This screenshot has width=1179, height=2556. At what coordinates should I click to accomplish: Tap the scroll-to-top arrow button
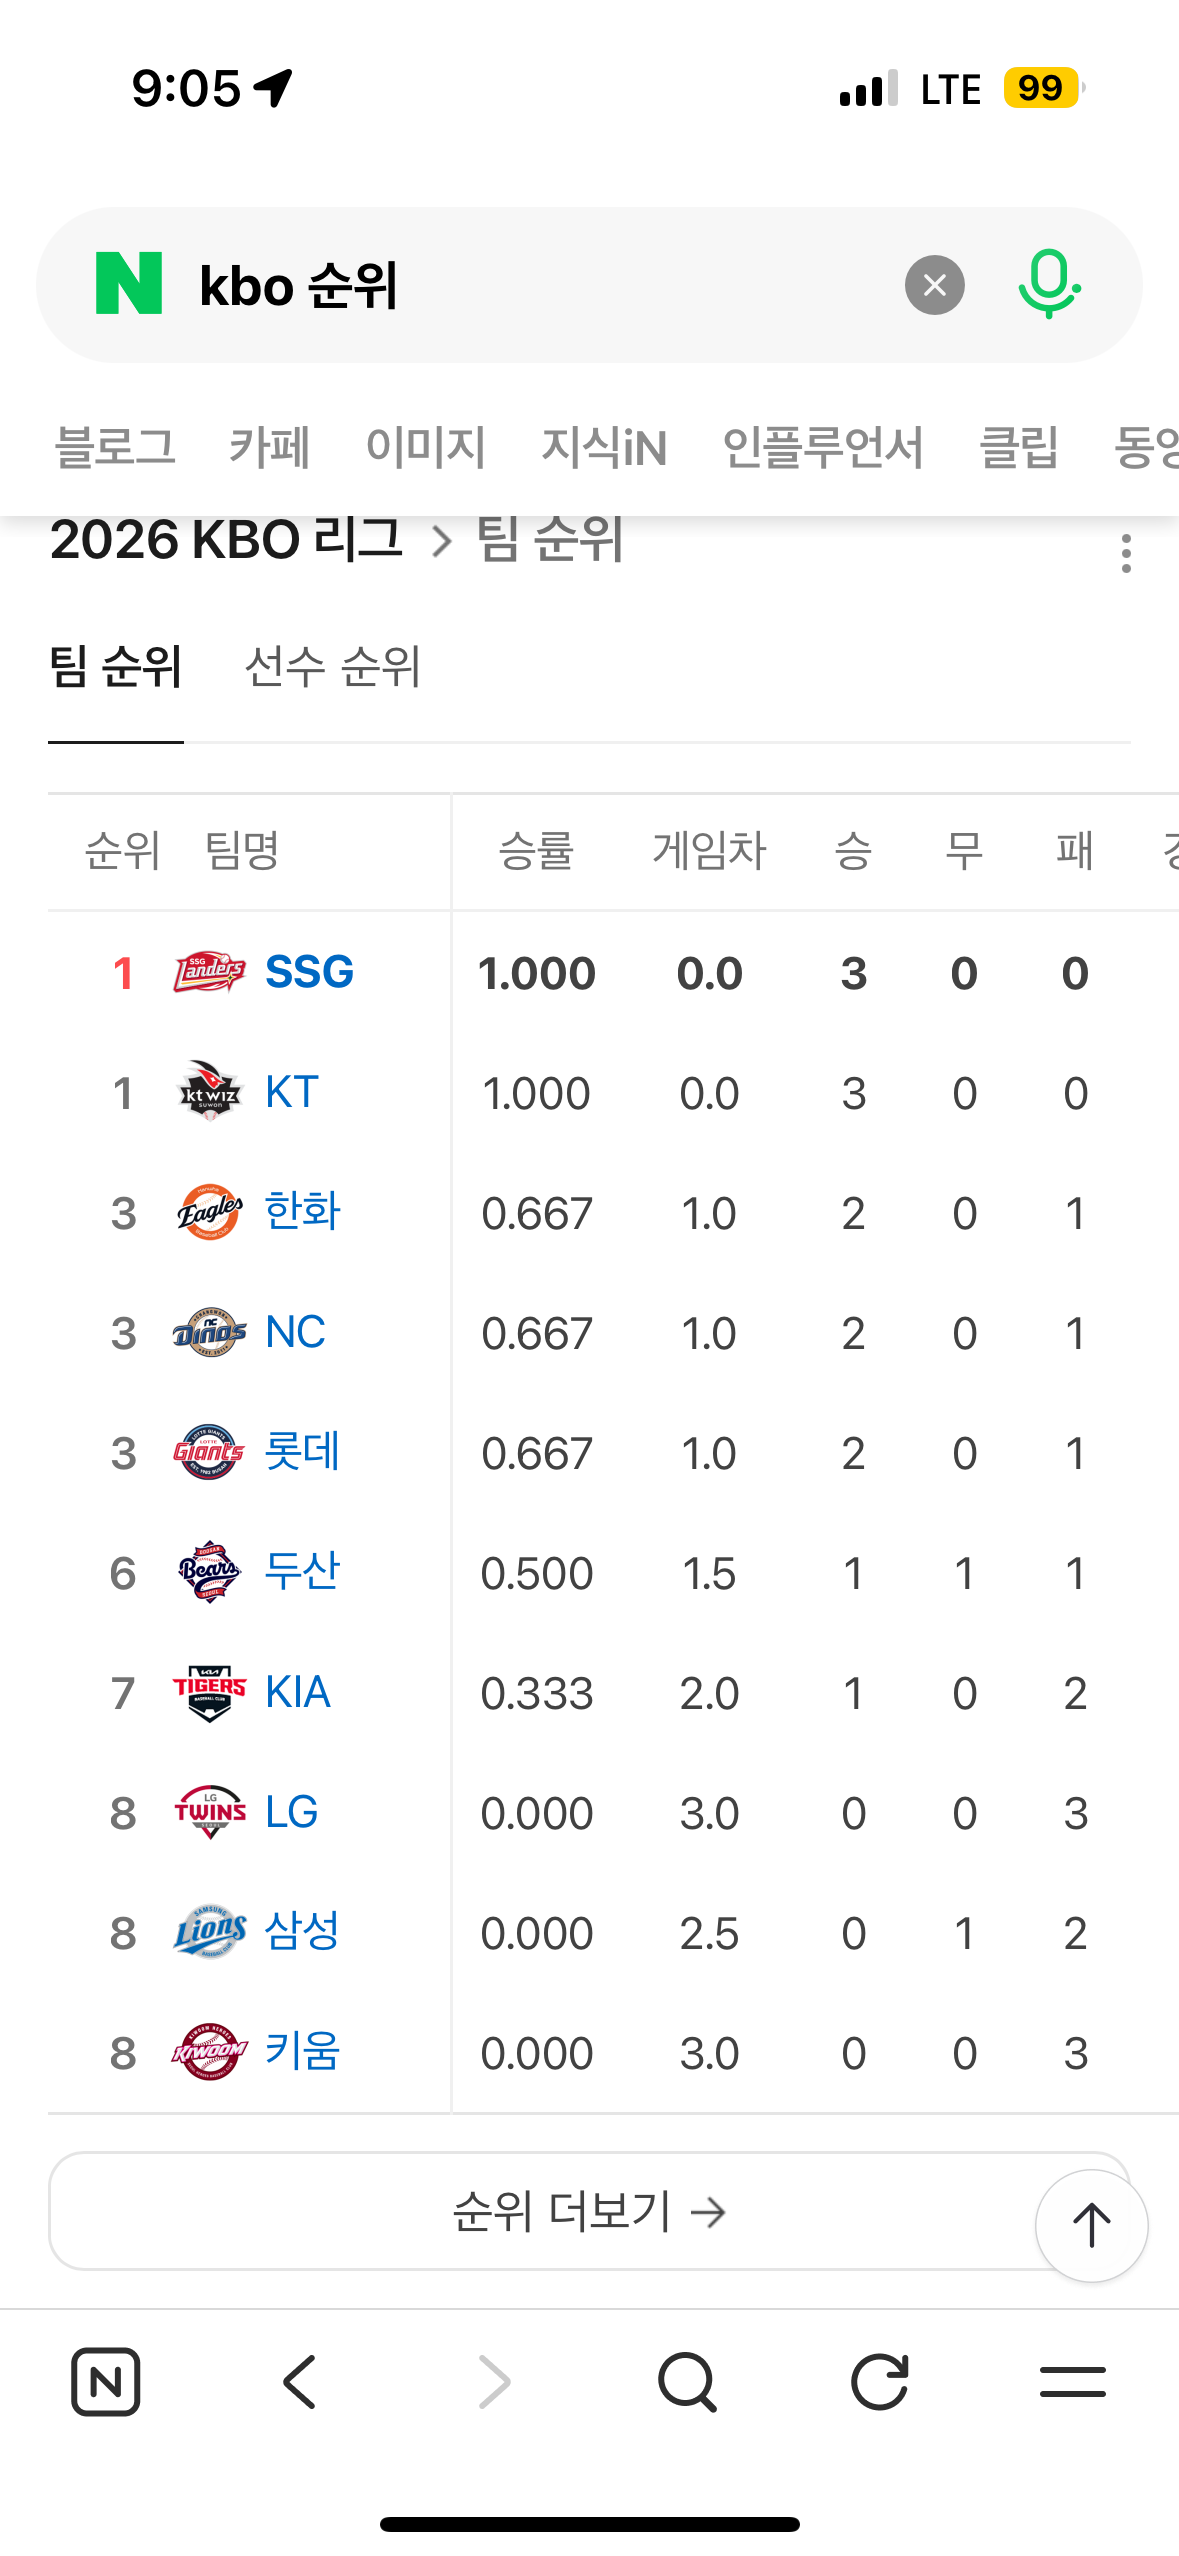(x=1091, y=2225)
